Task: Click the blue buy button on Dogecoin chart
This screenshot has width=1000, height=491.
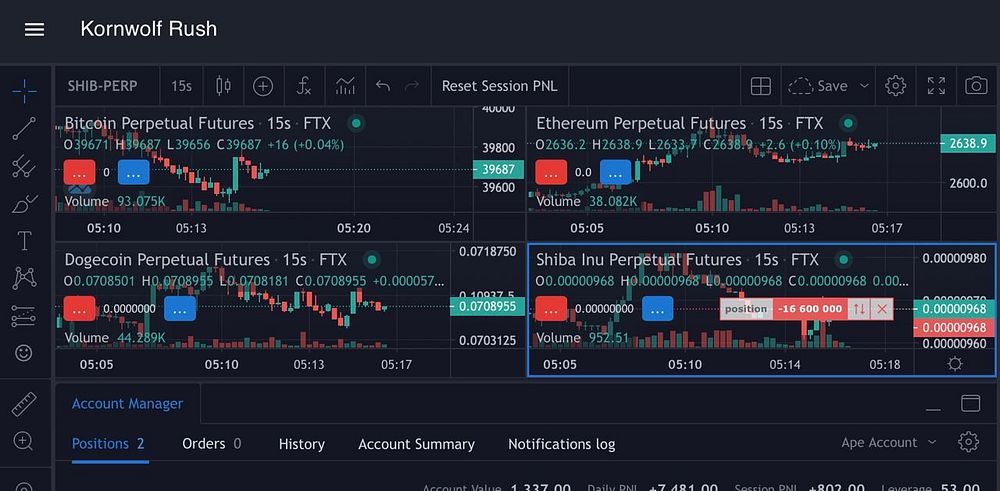Action: (180, 309)
